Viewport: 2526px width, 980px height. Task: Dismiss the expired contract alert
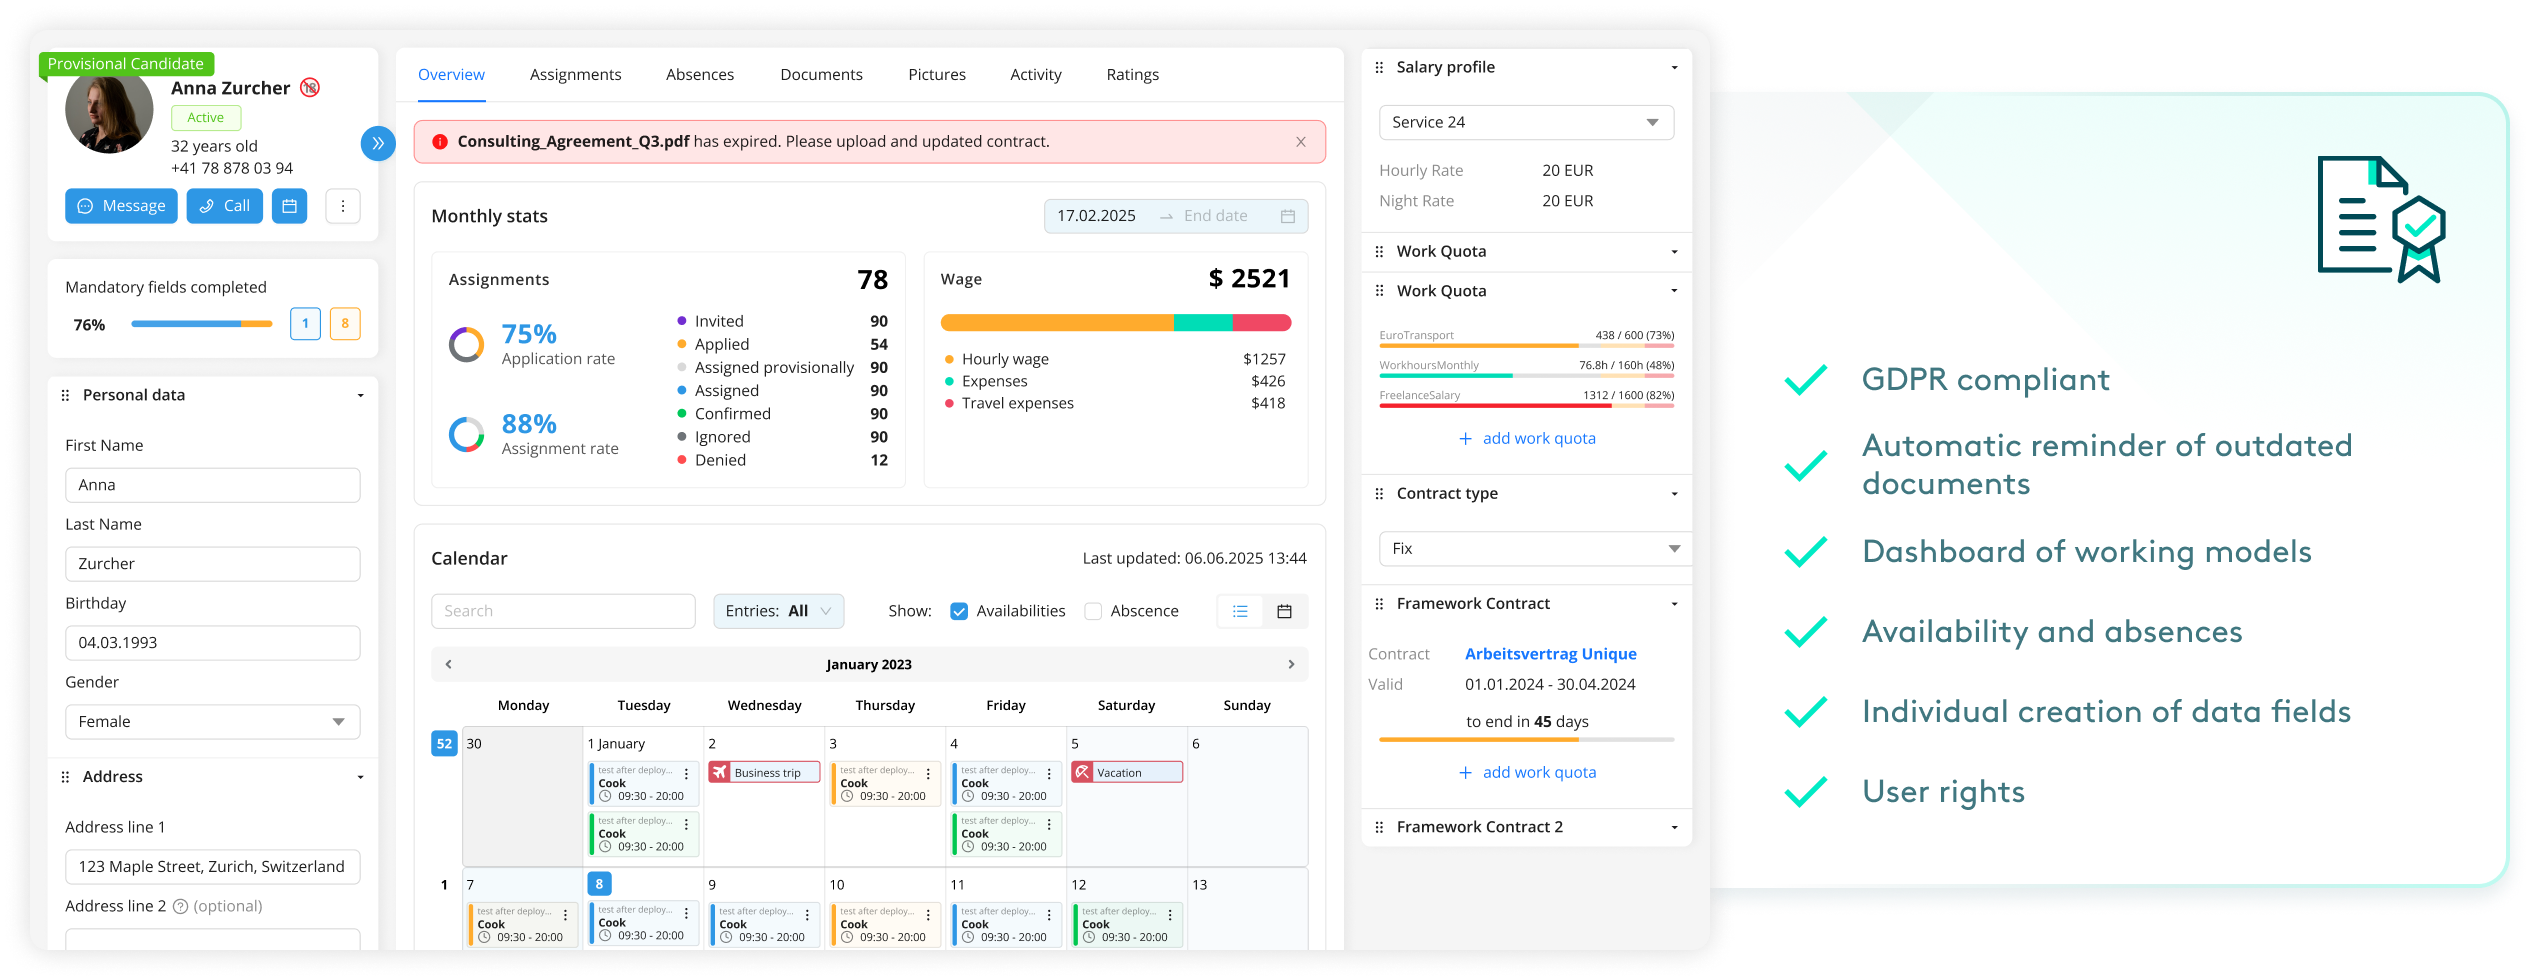click(x=1301, y=141)
